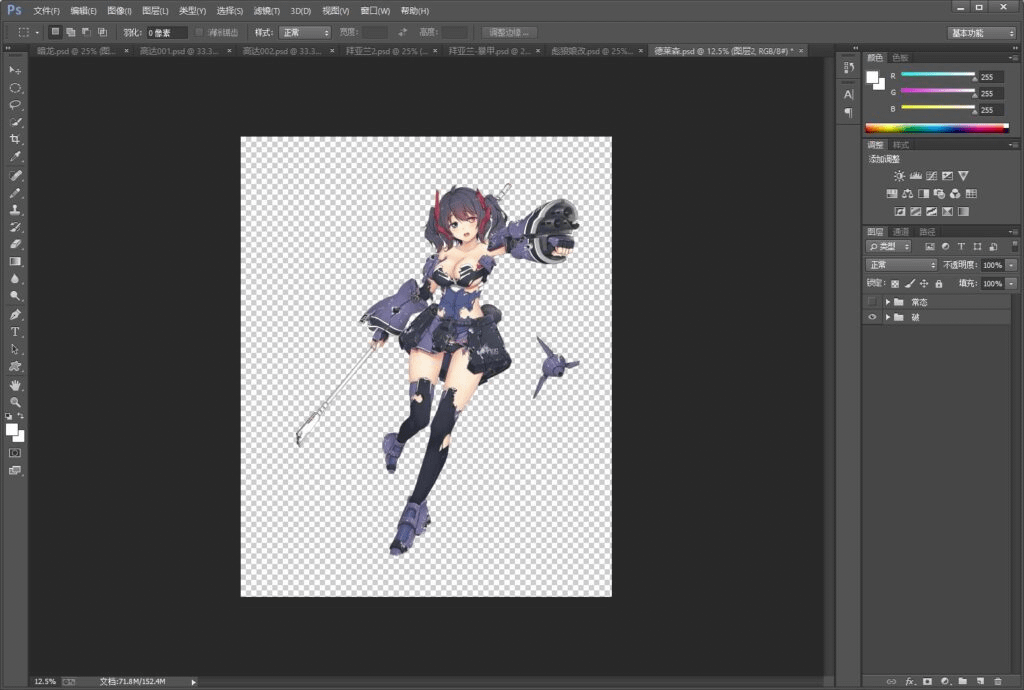Open the workspace 基本功能 dropdown
This screenshot has width=1024, height=690.
(982, 33)
